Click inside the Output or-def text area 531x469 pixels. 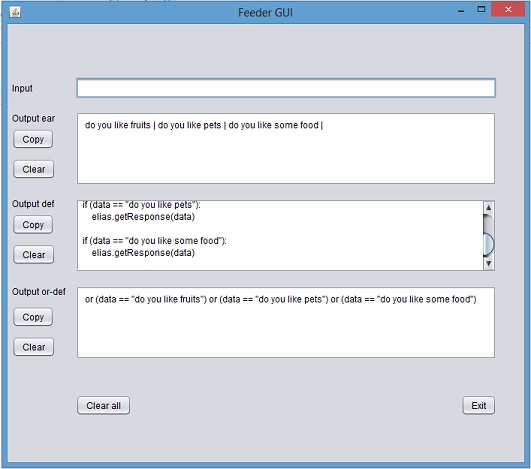pos(286,322)
